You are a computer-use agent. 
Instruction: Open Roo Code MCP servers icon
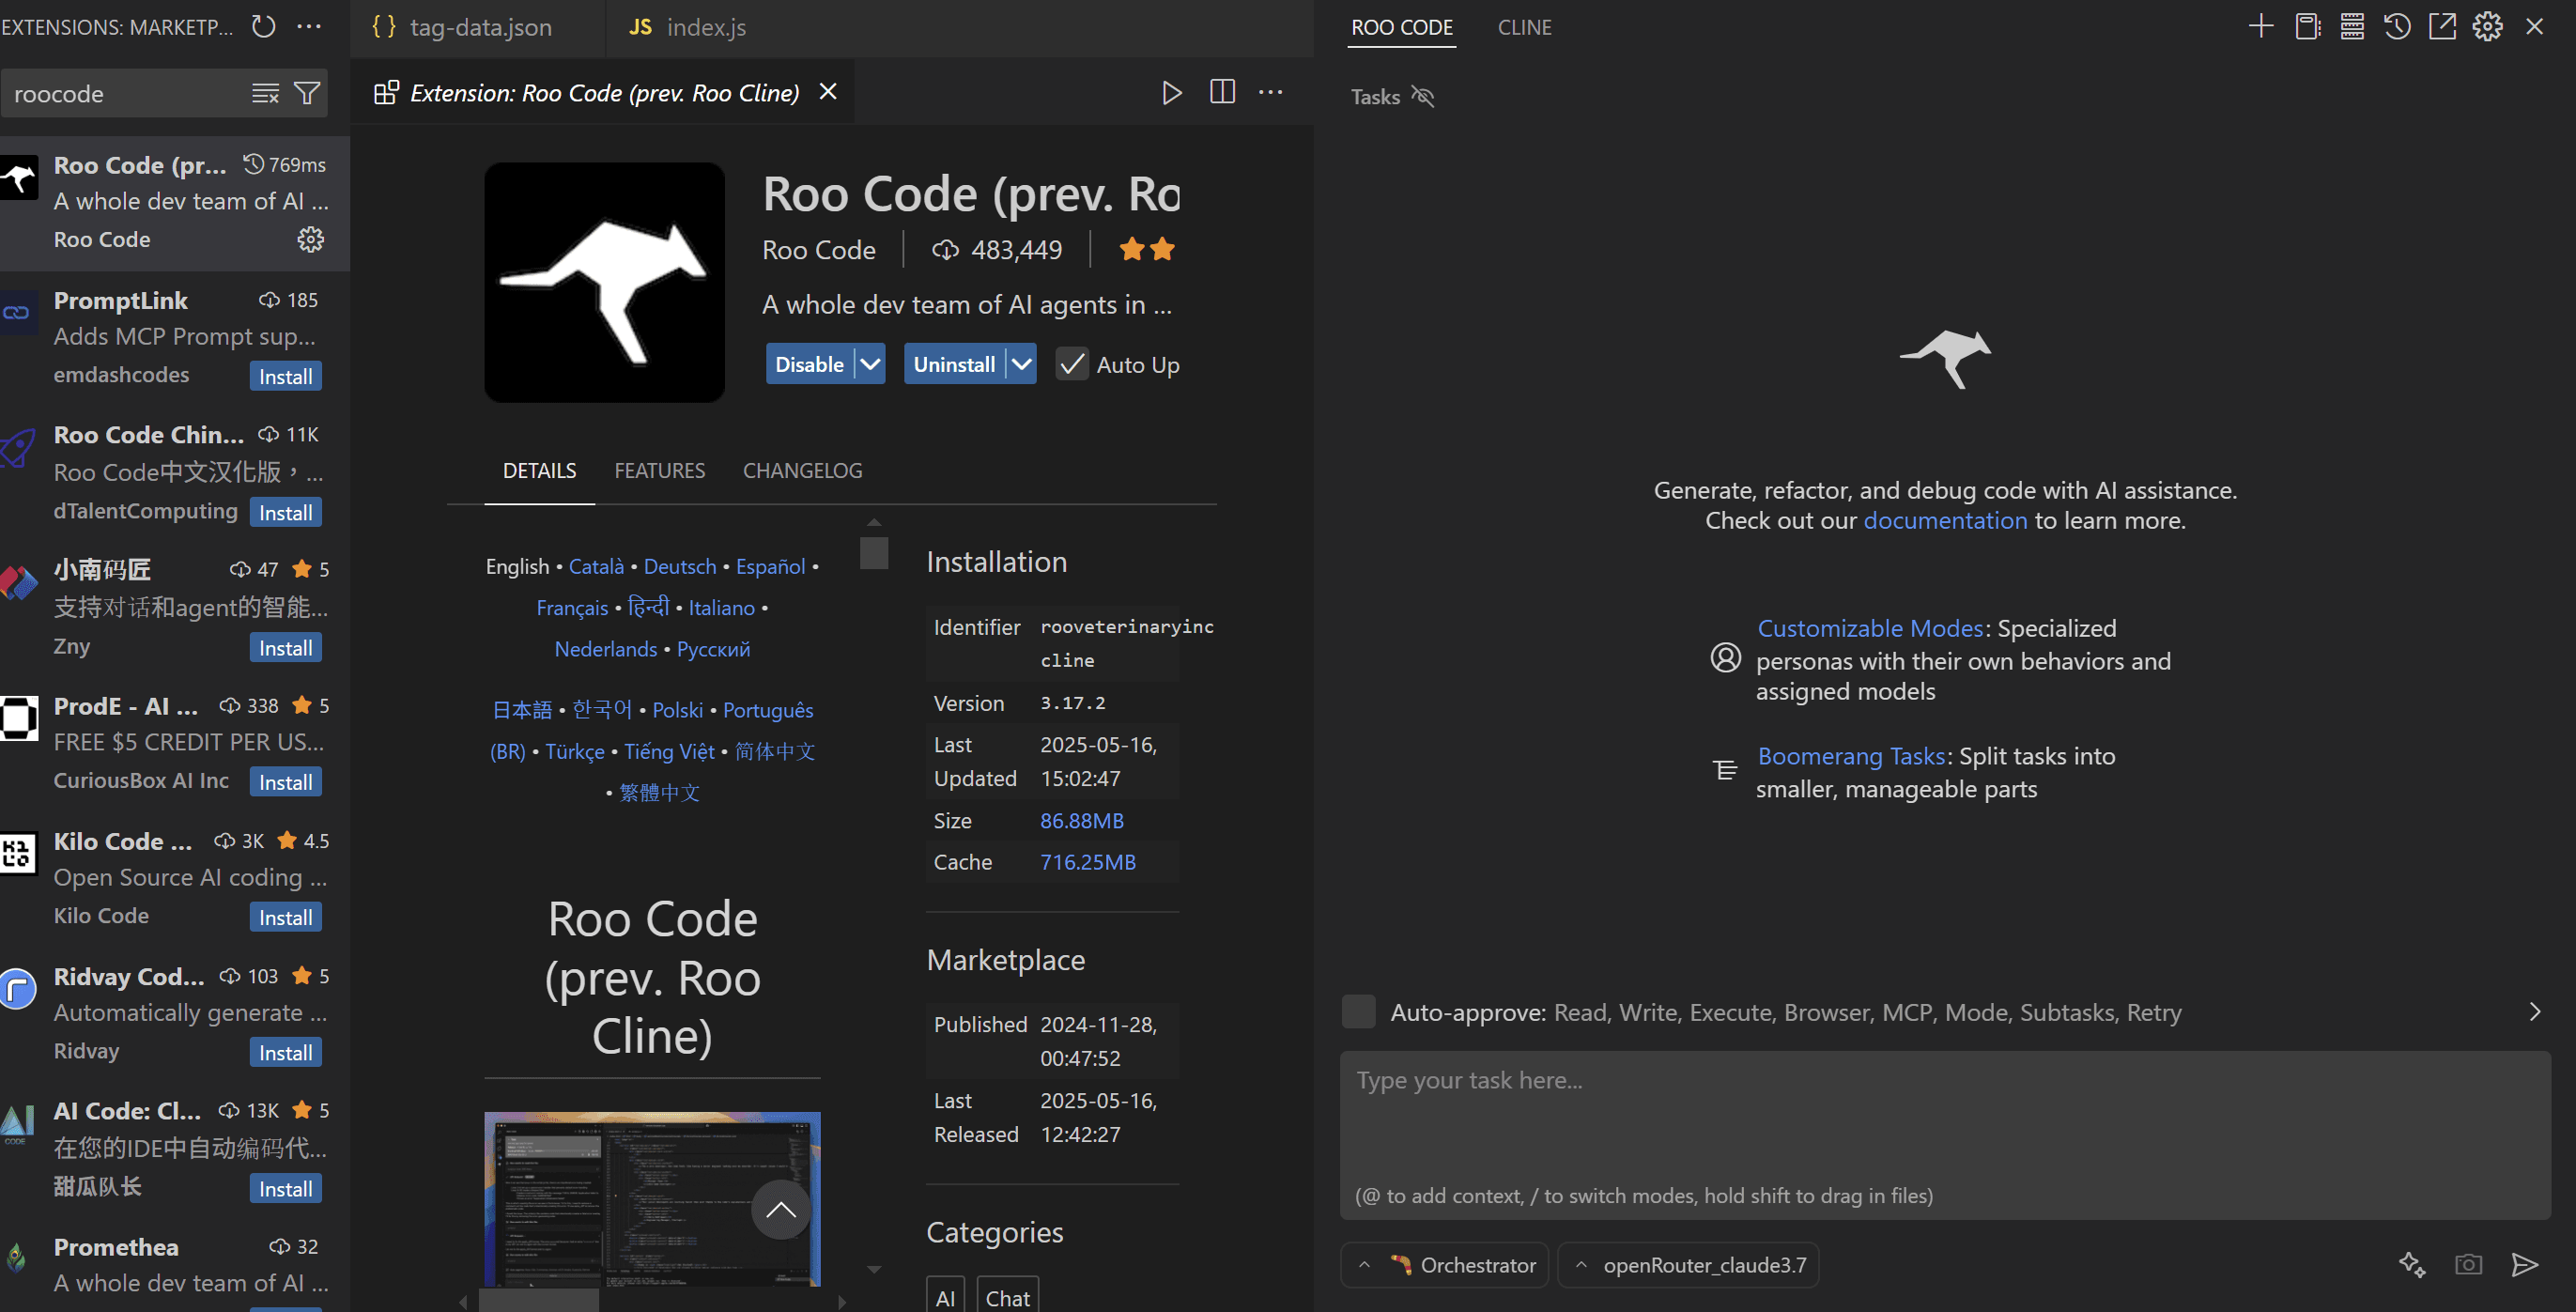pyautogui.click(x=2352, y=27)
